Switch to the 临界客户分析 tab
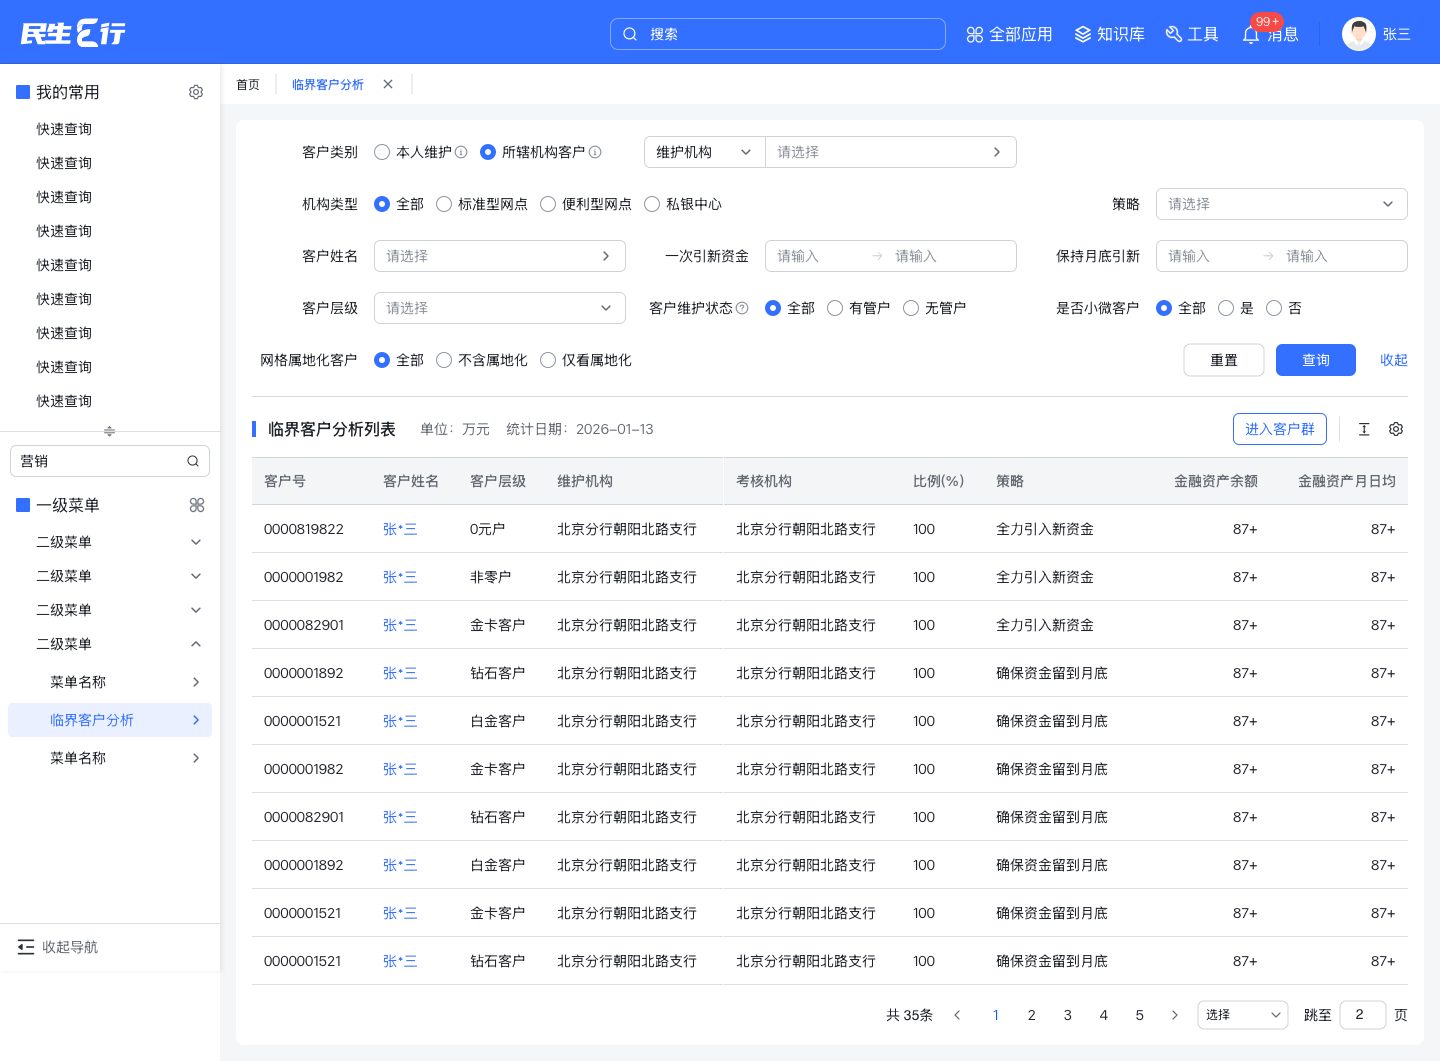This screenshot has width=1440, height=1061. (328, 85)
